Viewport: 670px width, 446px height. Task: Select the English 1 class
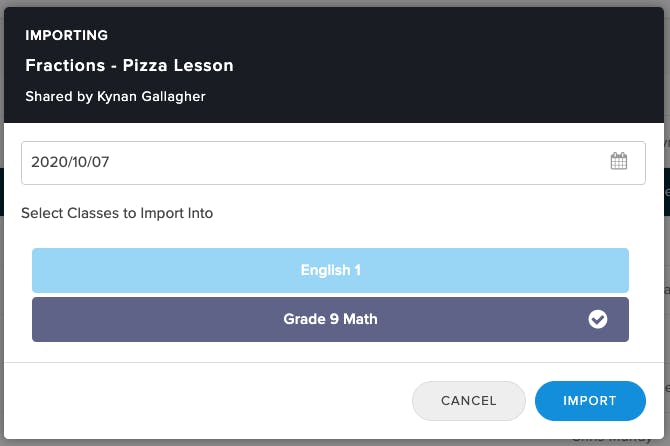tap(330, 270)
